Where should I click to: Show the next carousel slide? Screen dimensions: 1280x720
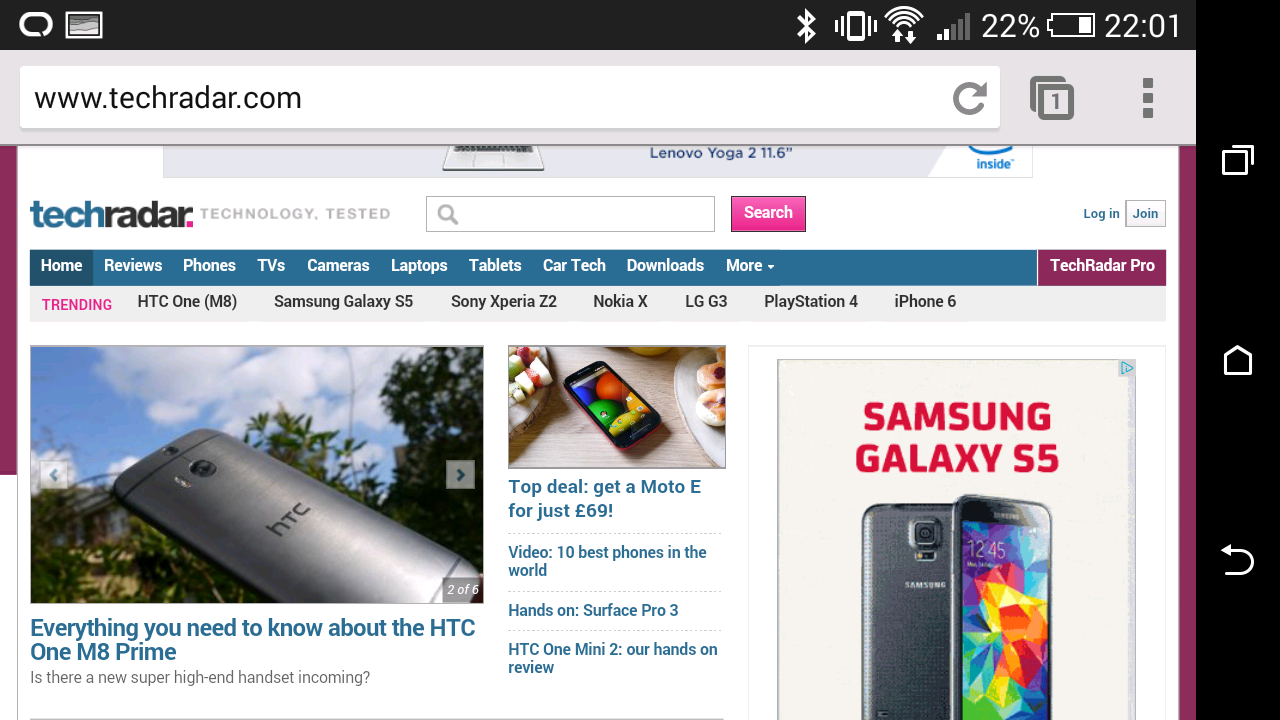coord(460,474)
